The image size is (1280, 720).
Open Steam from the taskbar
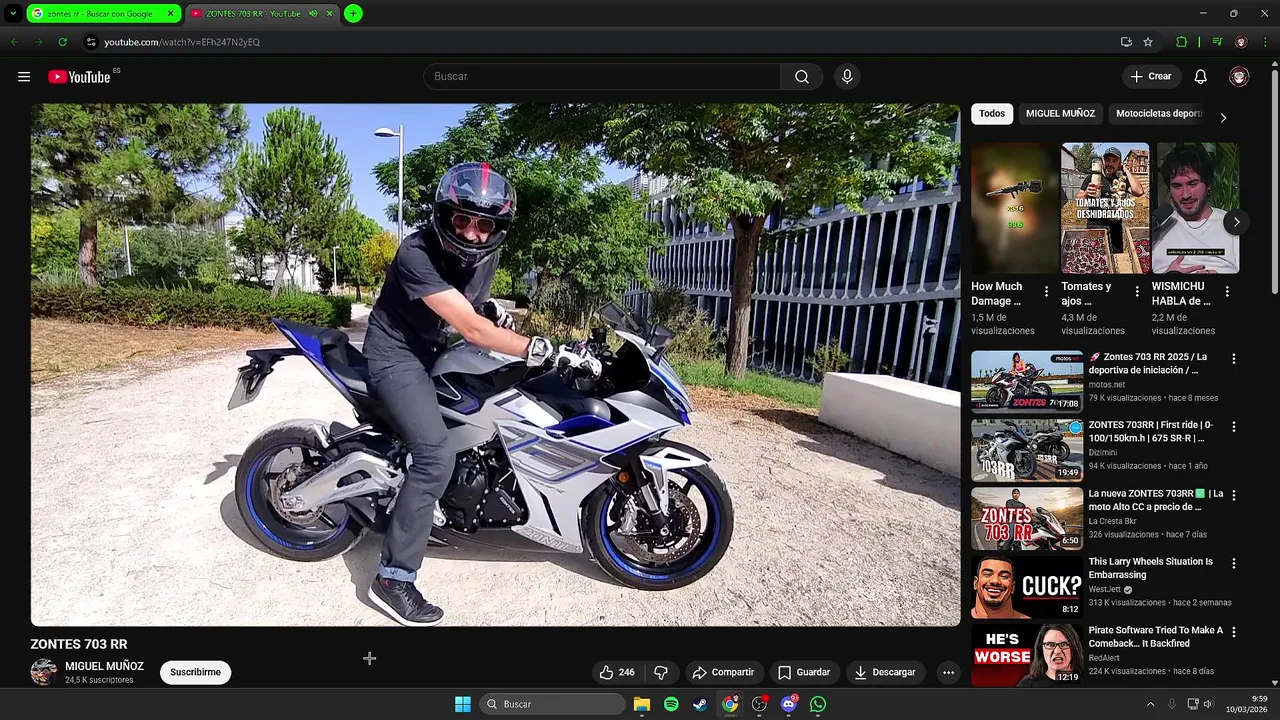(x=700, y=704)
